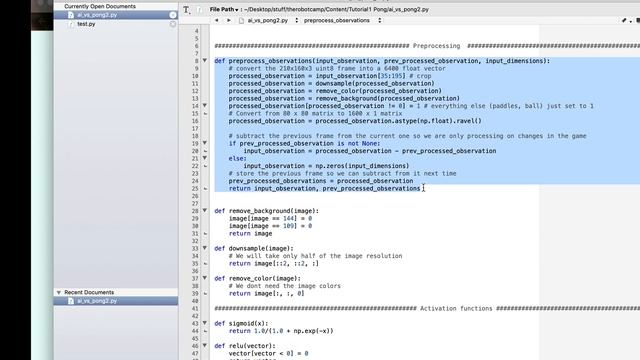The width and height of the screenshot is (640, 360).
Task: Fold downsample function at line 33
Action: (x=205, y=248)
